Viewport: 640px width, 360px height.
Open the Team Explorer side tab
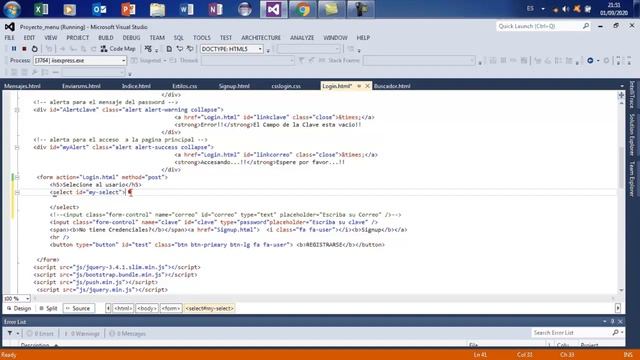(632, 179)
